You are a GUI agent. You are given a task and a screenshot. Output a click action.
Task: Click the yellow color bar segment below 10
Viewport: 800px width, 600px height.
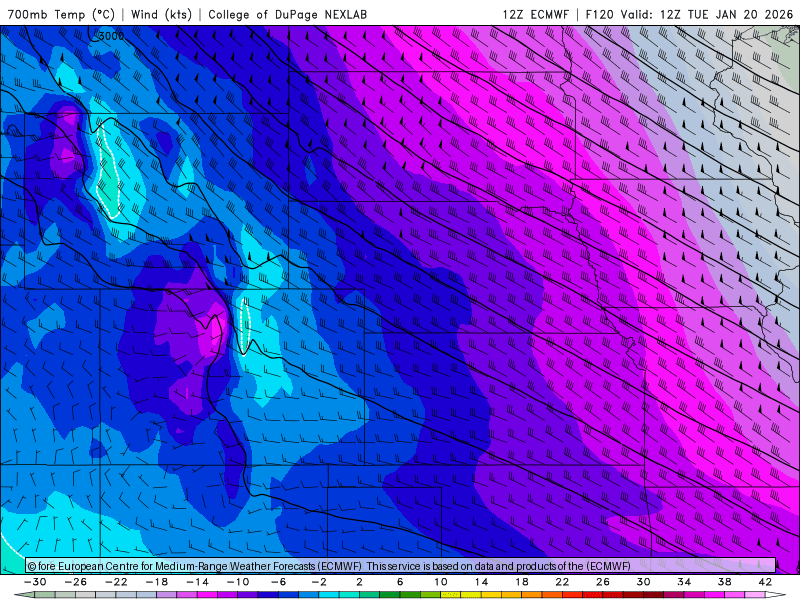click(x=451, y=595)
